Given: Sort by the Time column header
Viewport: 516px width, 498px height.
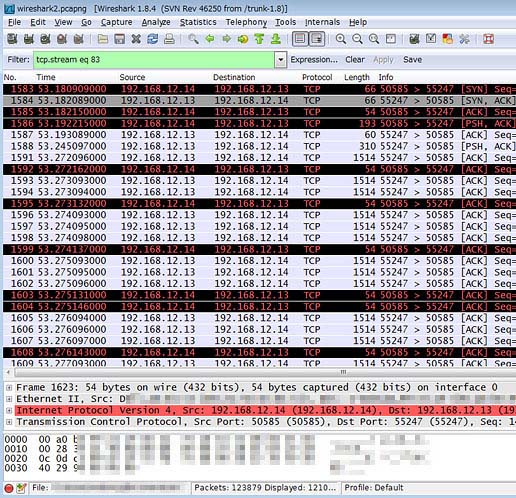Looking at the screenshot, I should (46, 77).
